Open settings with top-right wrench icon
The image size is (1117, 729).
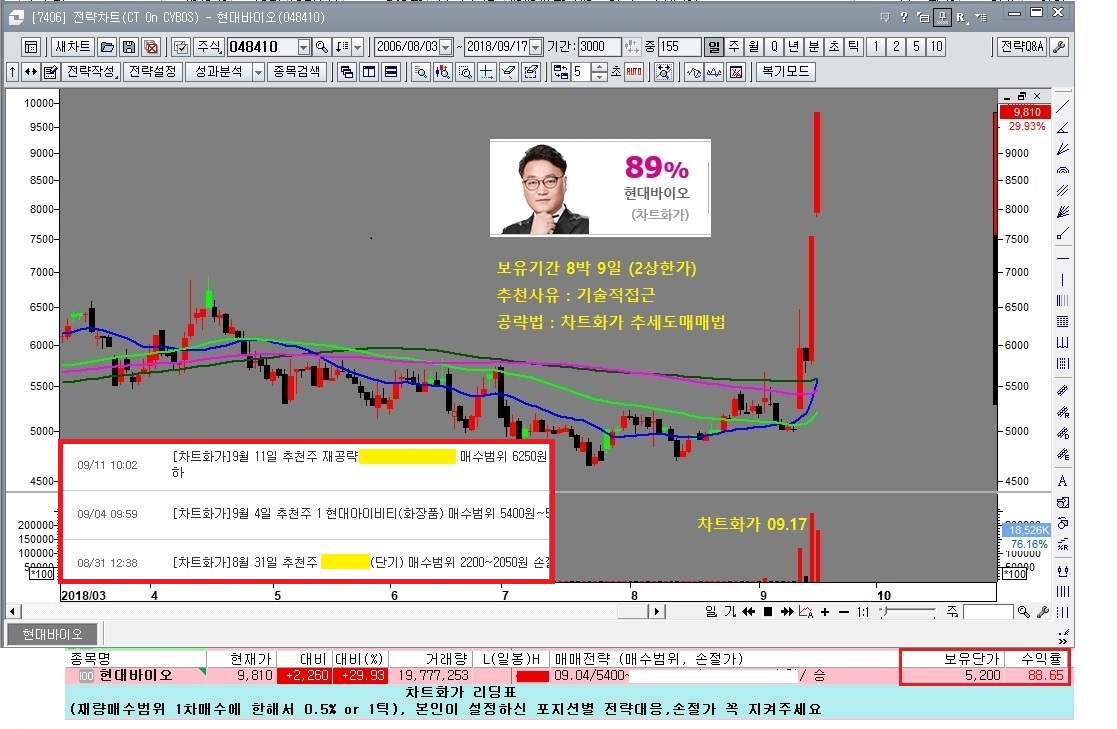coord(1059,47)
